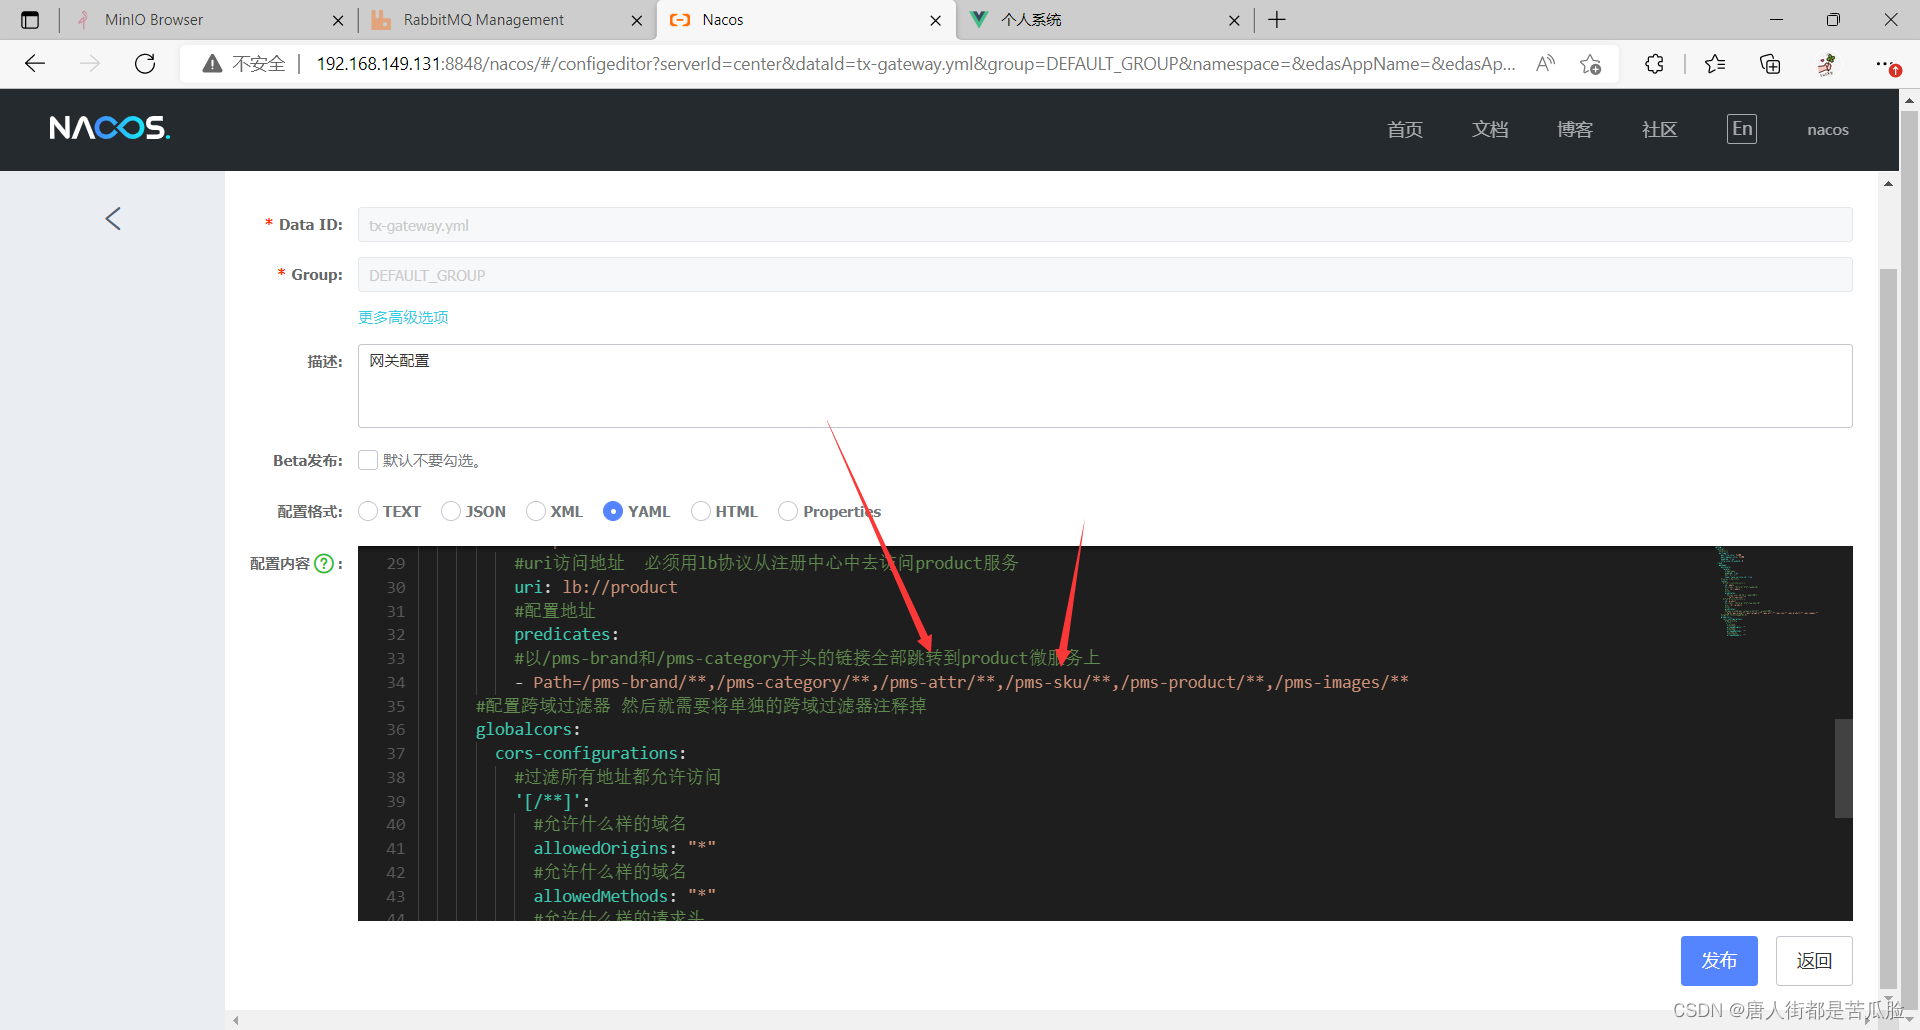Click the help icon beside 配置内容
1920x1030 pixels.
coord(324,563)
